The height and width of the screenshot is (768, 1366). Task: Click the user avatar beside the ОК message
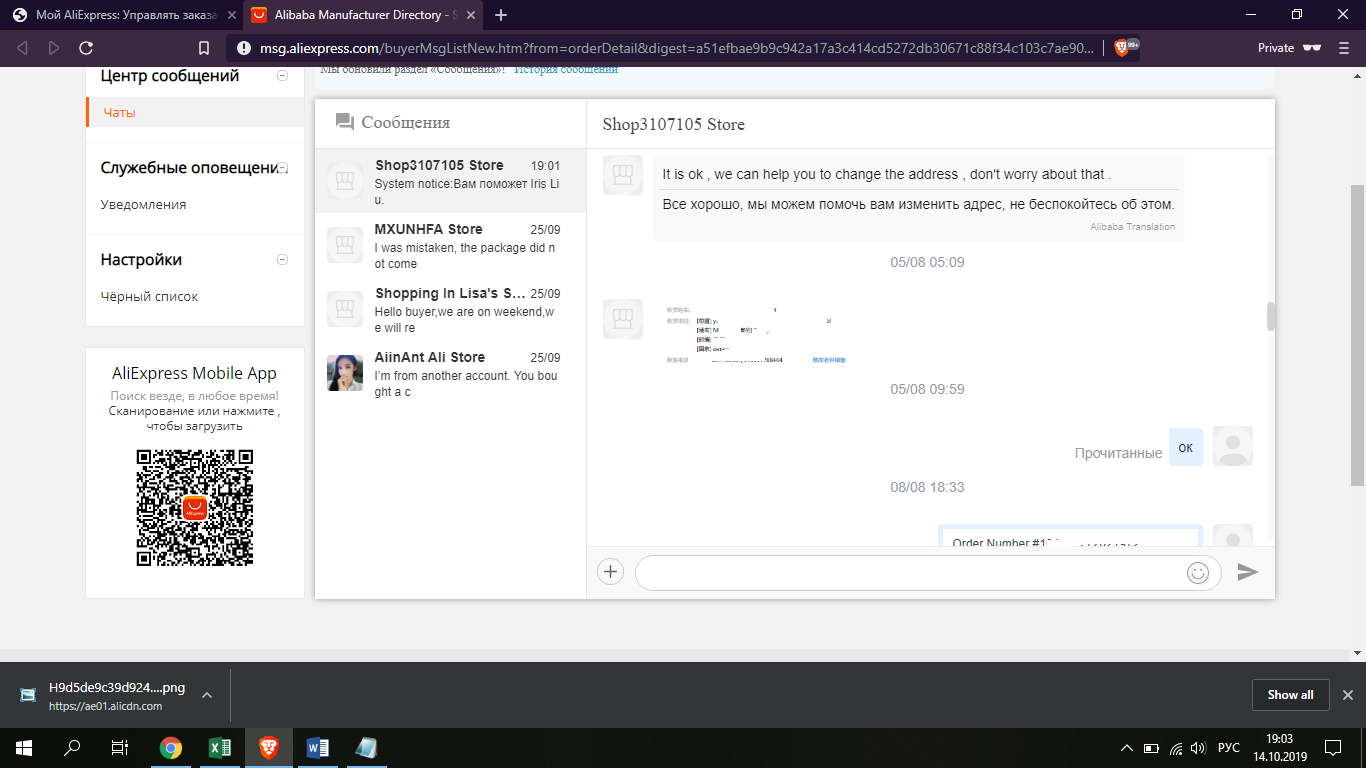[1233, 446]
